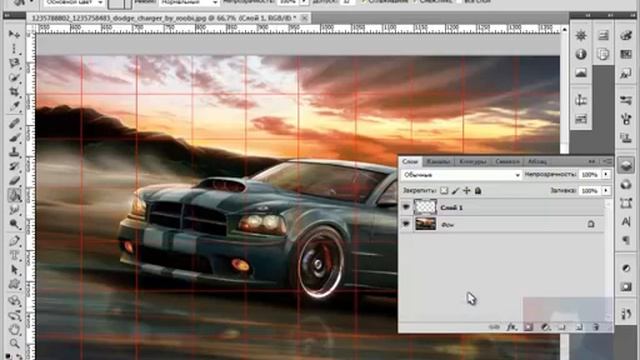The height and width of the screenshot is (360, 640).
Task: Toggle lock transparent pixels
Action: click(x=444, y=191)
